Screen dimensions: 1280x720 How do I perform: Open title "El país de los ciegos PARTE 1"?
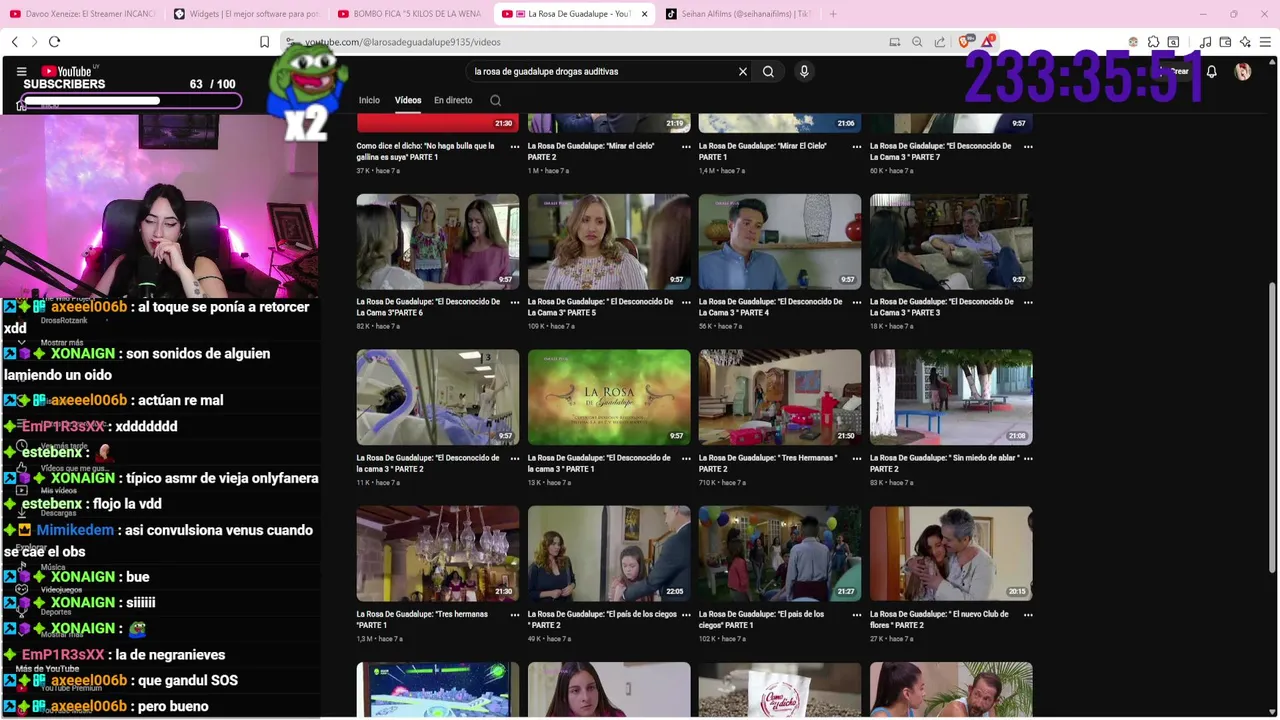point(761,619)
